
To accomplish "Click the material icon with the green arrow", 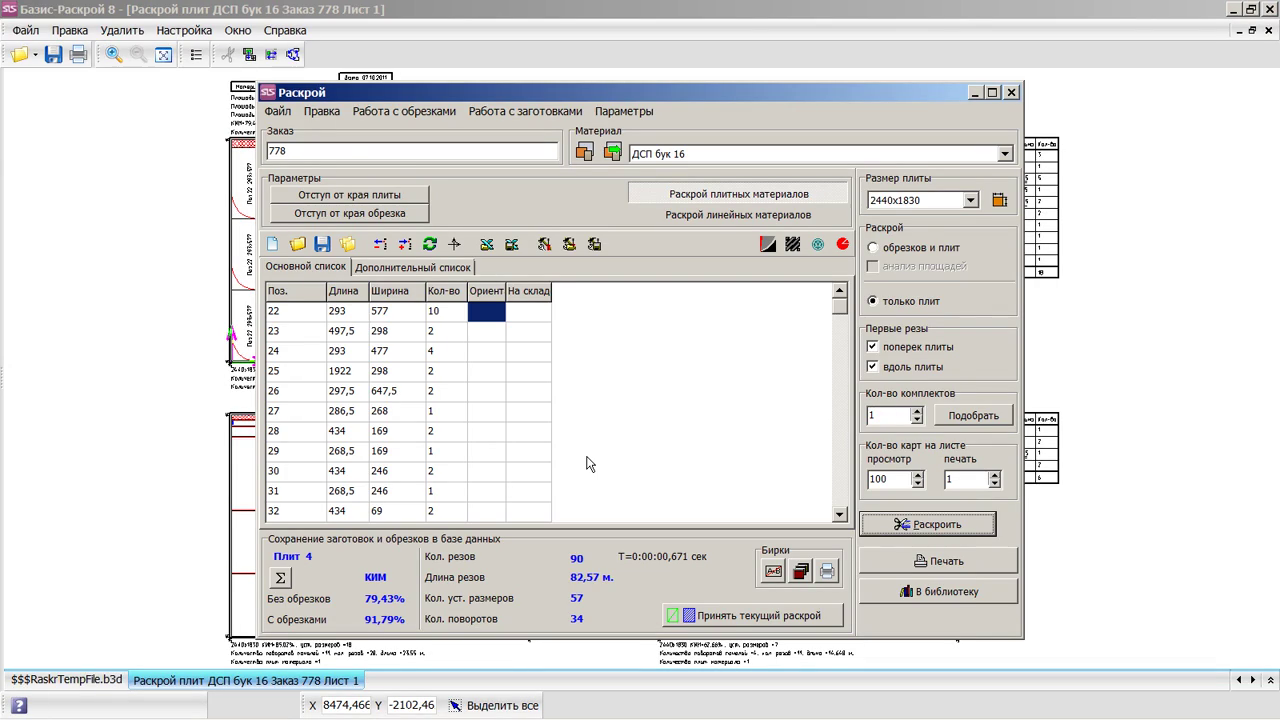I will (x=612, y=152).
